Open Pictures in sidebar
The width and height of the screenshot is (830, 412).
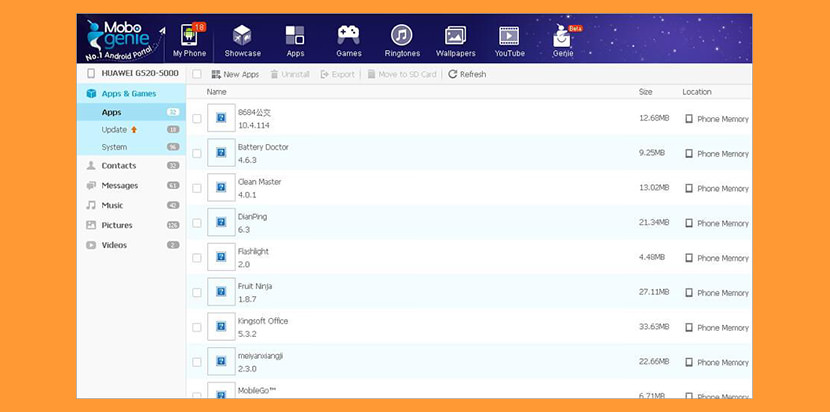132,226
